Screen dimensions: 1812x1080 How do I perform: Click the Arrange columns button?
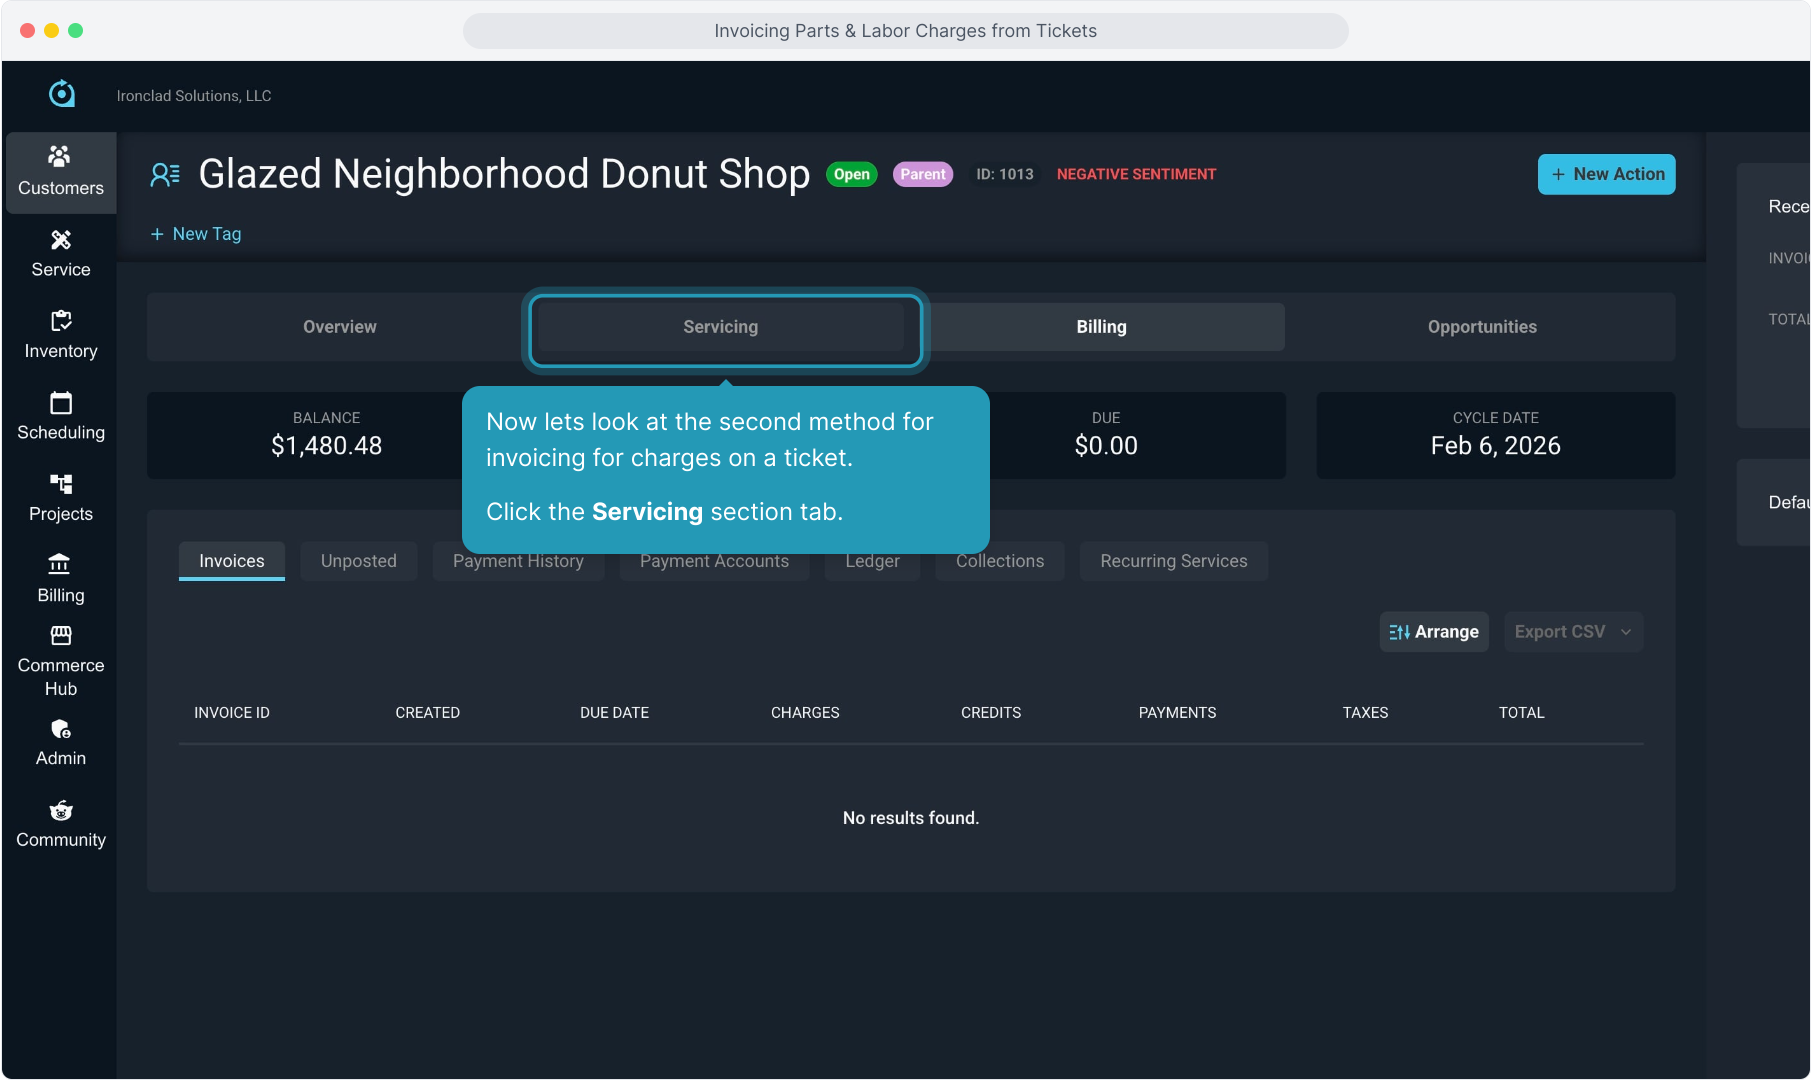[1433, 632]
